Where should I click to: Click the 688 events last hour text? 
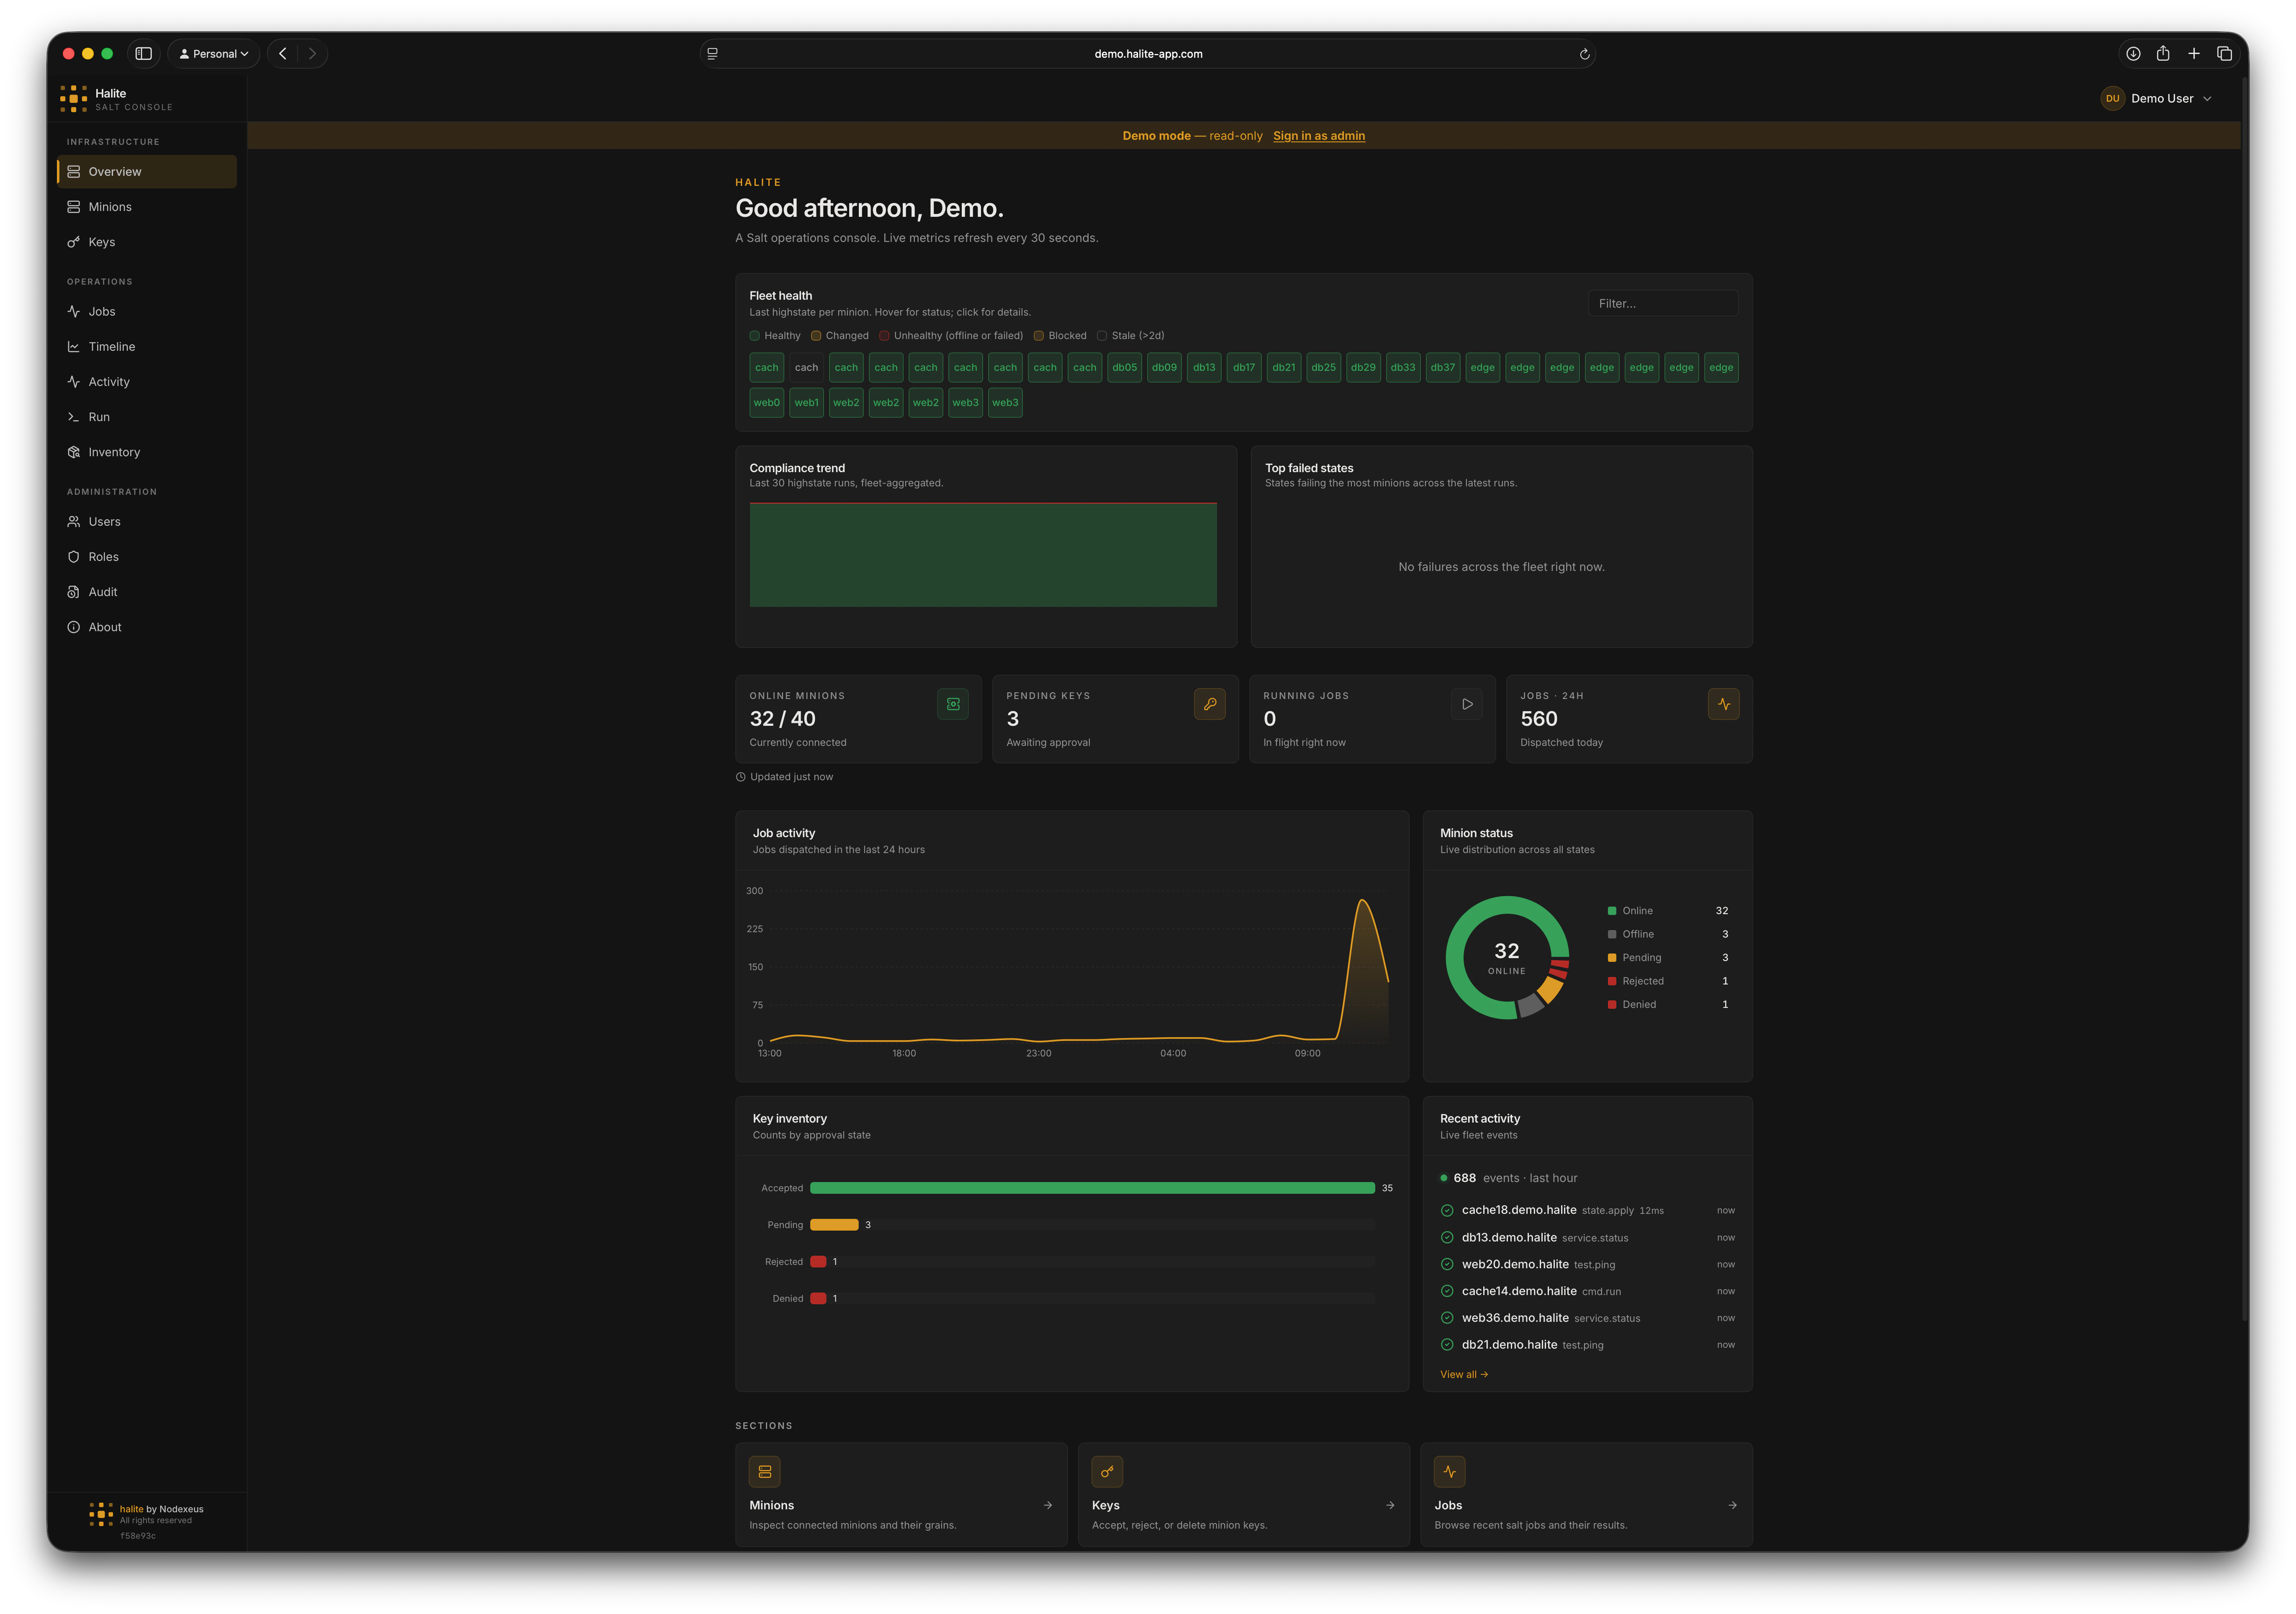tap(1514, 1178)
